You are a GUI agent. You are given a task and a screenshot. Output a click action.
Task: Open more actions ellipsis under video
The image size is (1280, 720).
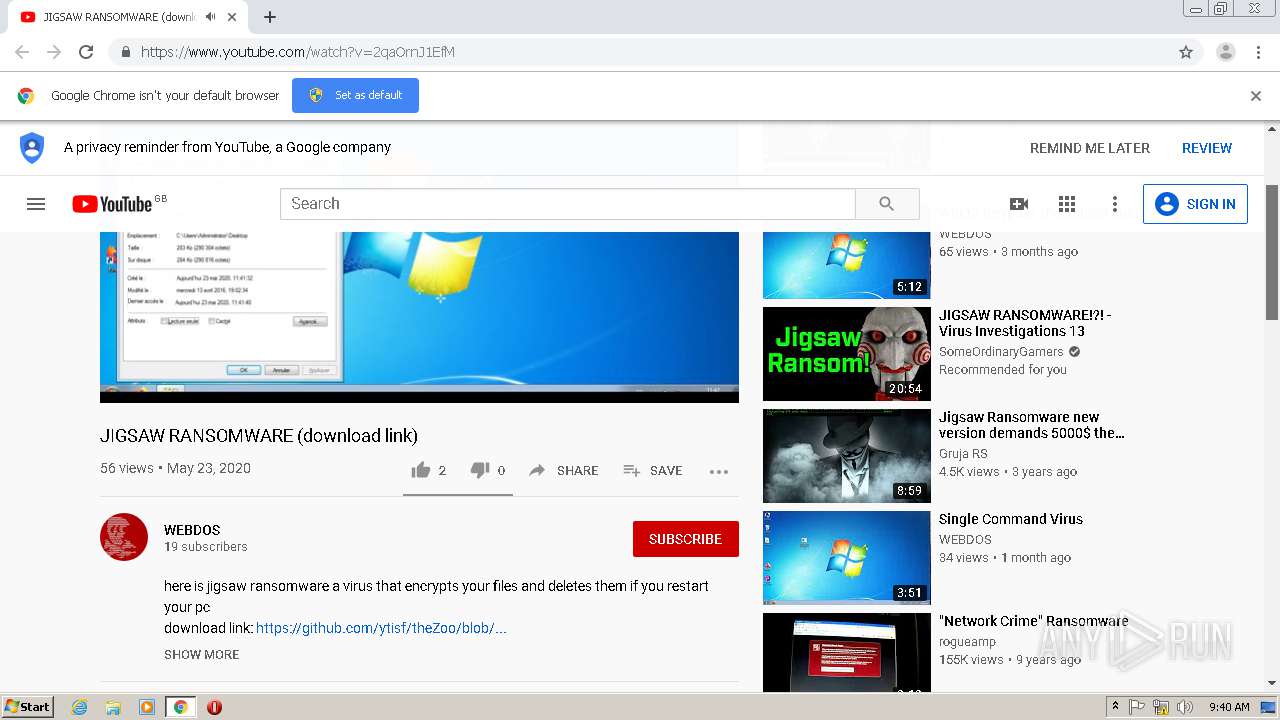click(x=719, y=471)
